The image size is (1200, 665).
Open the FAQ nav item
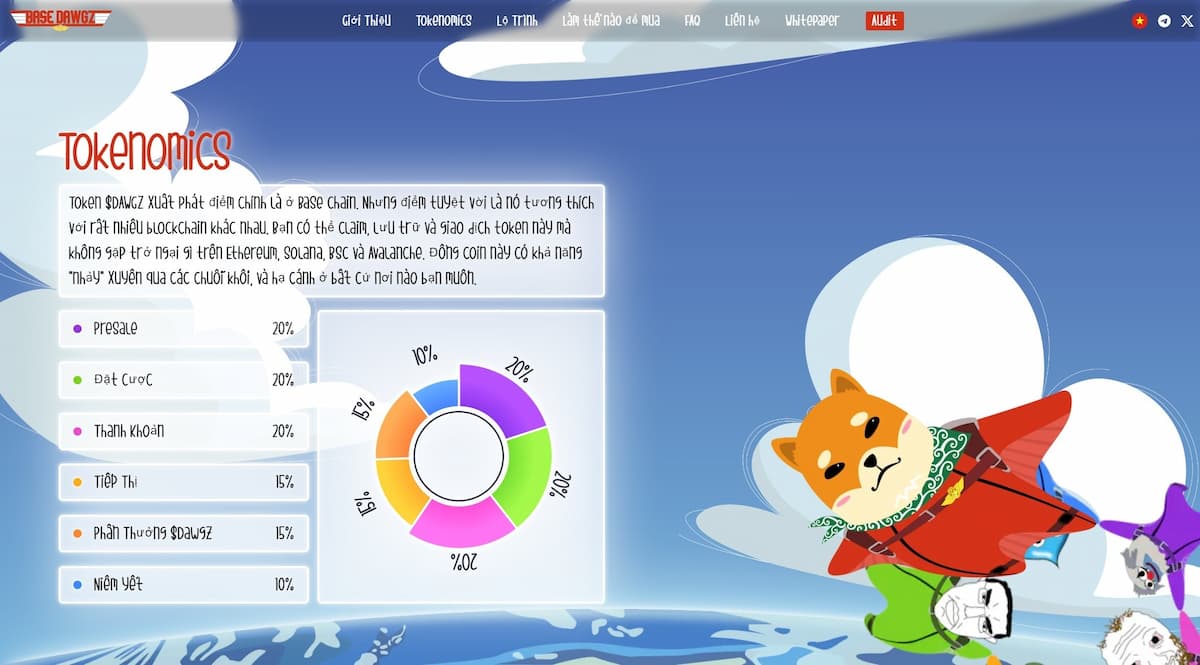click(692, 20)
